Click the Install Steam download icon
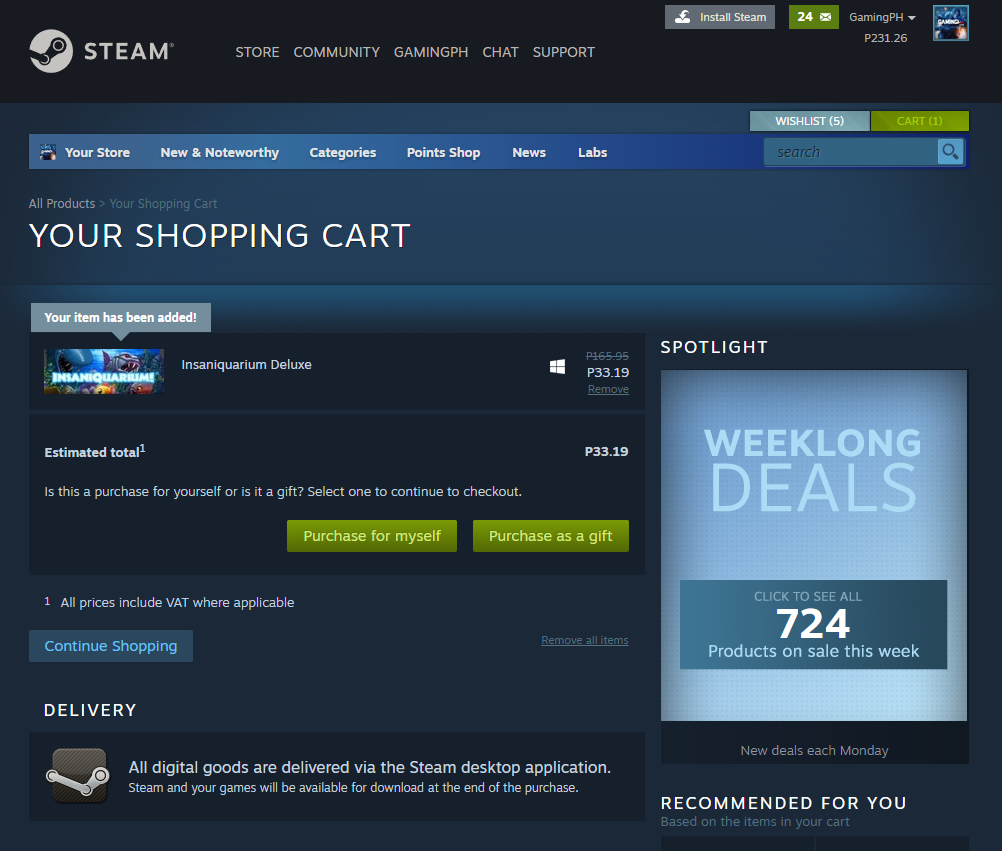Viewport: 1002px width, 851px height. pyautogui.click(x=683, y=17)
